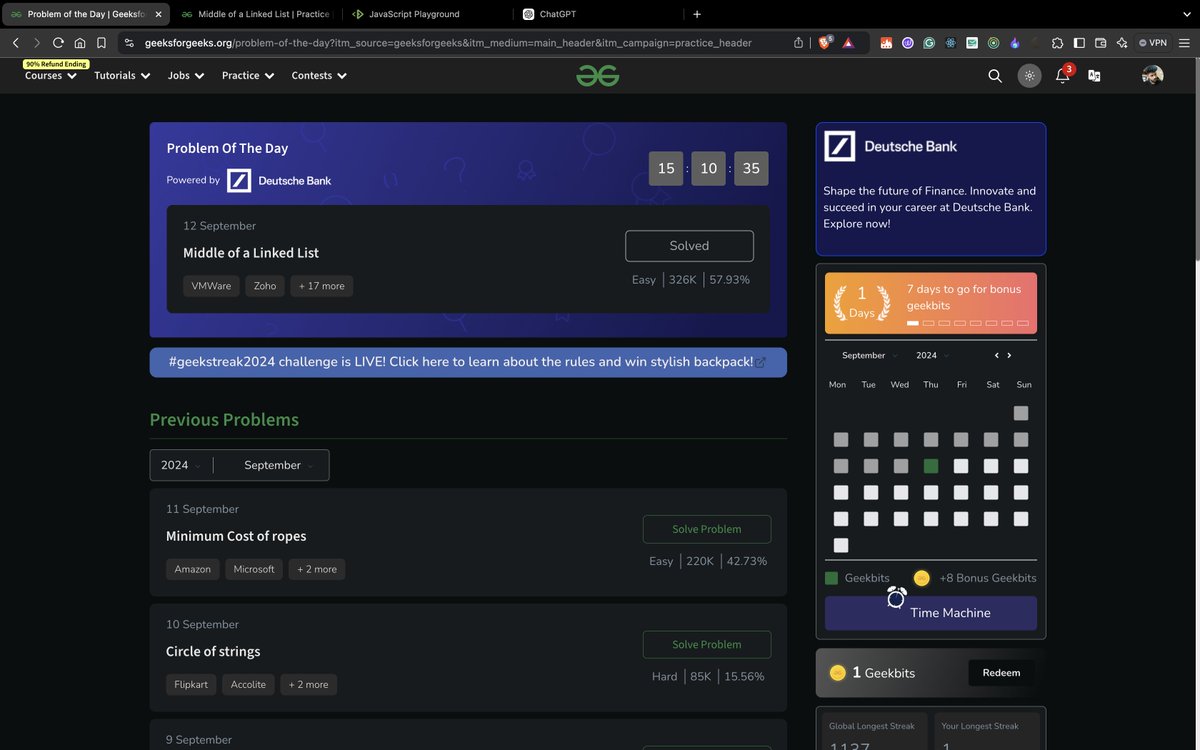Open the page translate icon
The image size is (1200, 750).
pos(1093,75)
